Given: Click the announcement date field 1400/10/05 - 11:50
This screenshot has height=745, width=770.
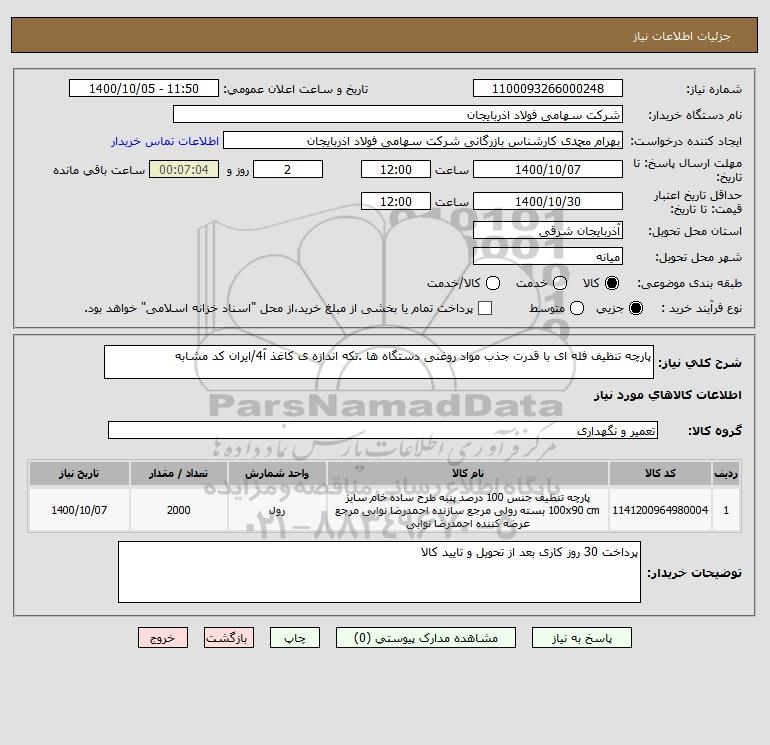Looking at the screenshot, I should click(x=144, y=89).
